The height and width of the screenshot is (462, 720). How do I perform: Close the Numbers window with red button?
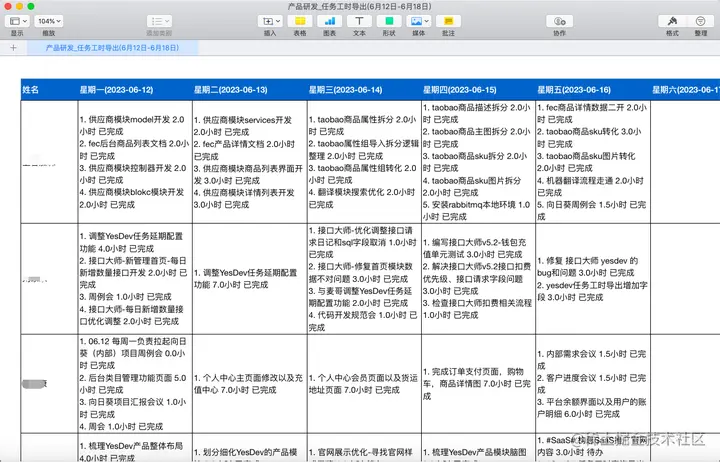7,6
